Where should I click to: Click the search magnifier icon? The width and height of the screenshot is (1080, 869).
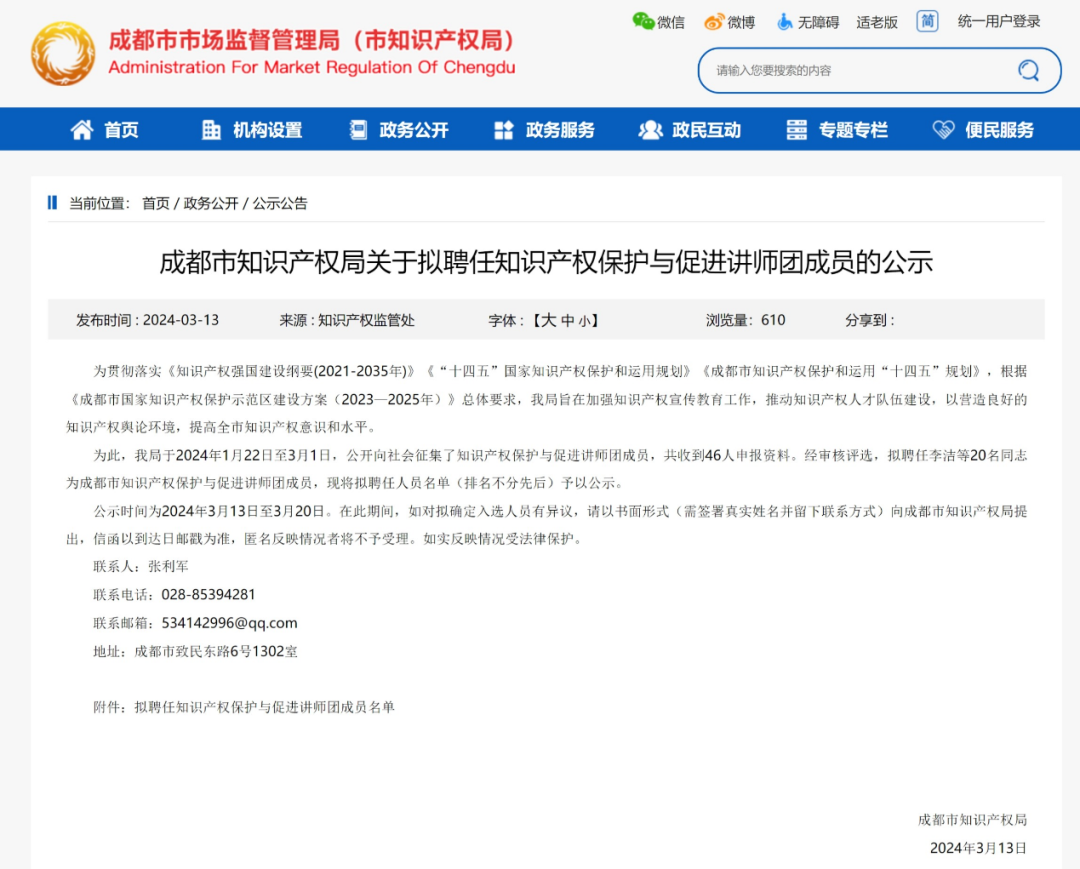(1028, 70)
